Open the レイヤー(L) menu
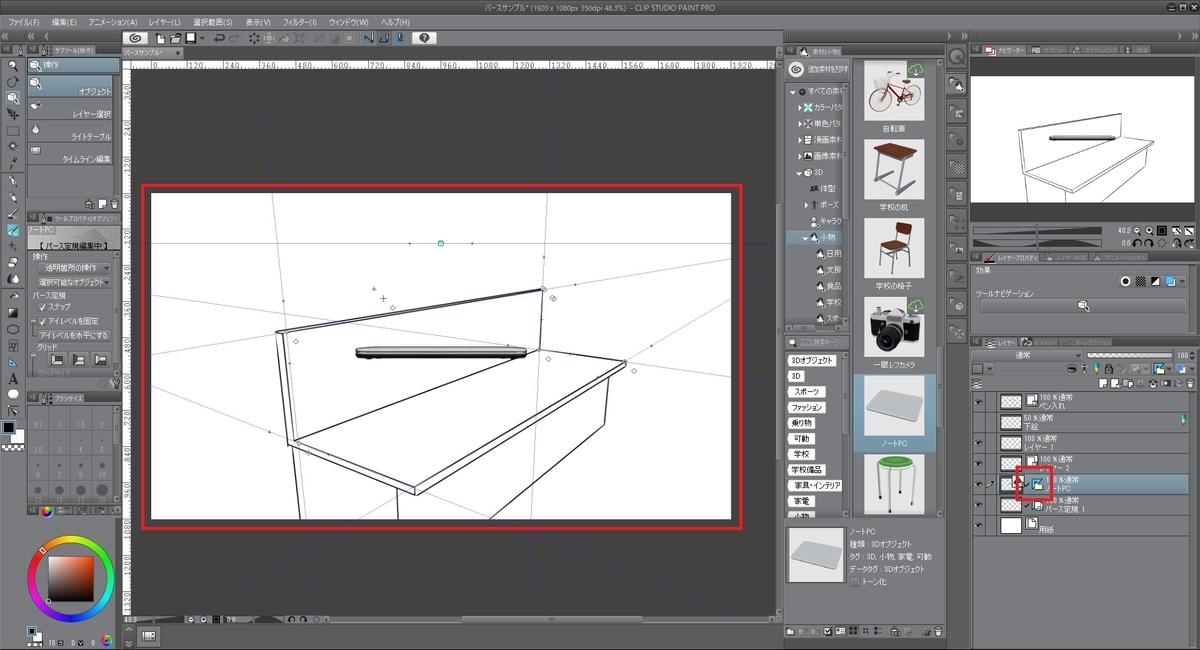The height and width of the screenshot is (650, 1200). pos(163,21)
